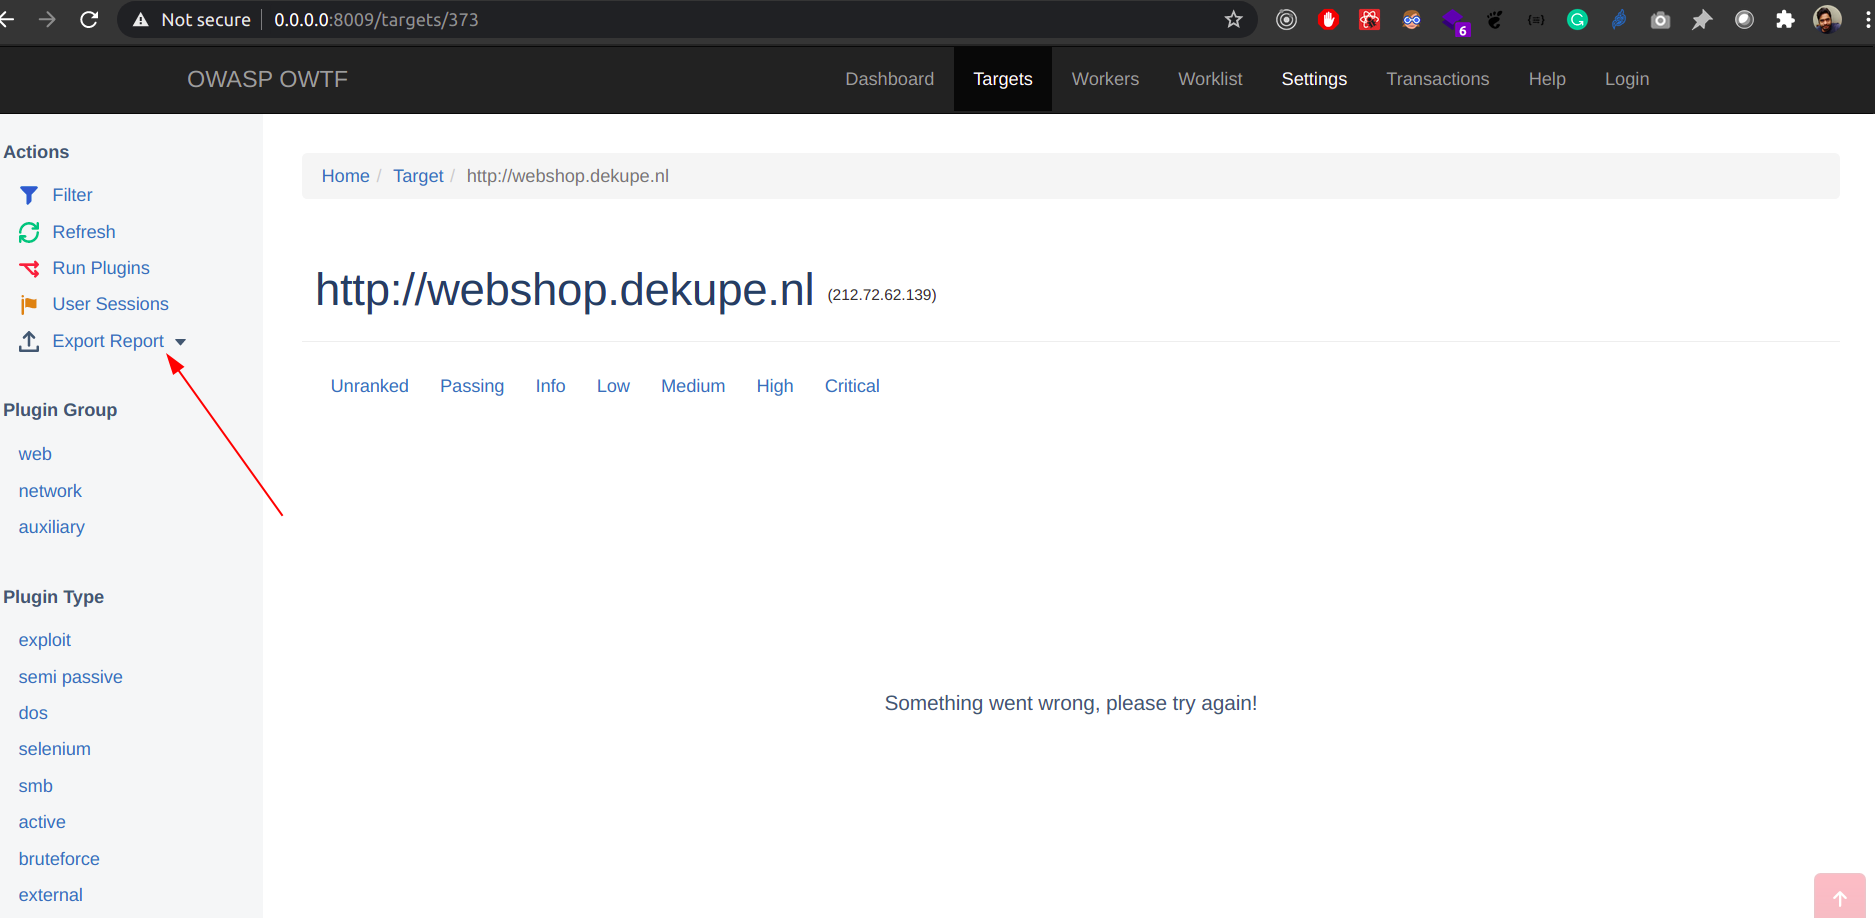
Task: Click the circular target extension icon
Action: click(x=1286, y=20)
